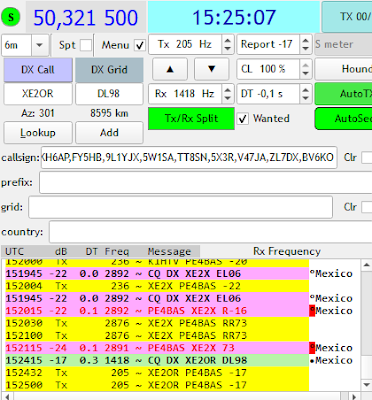
Task: Select row 152115 PE4BAS XE2X 73
Action: [157, 348]
